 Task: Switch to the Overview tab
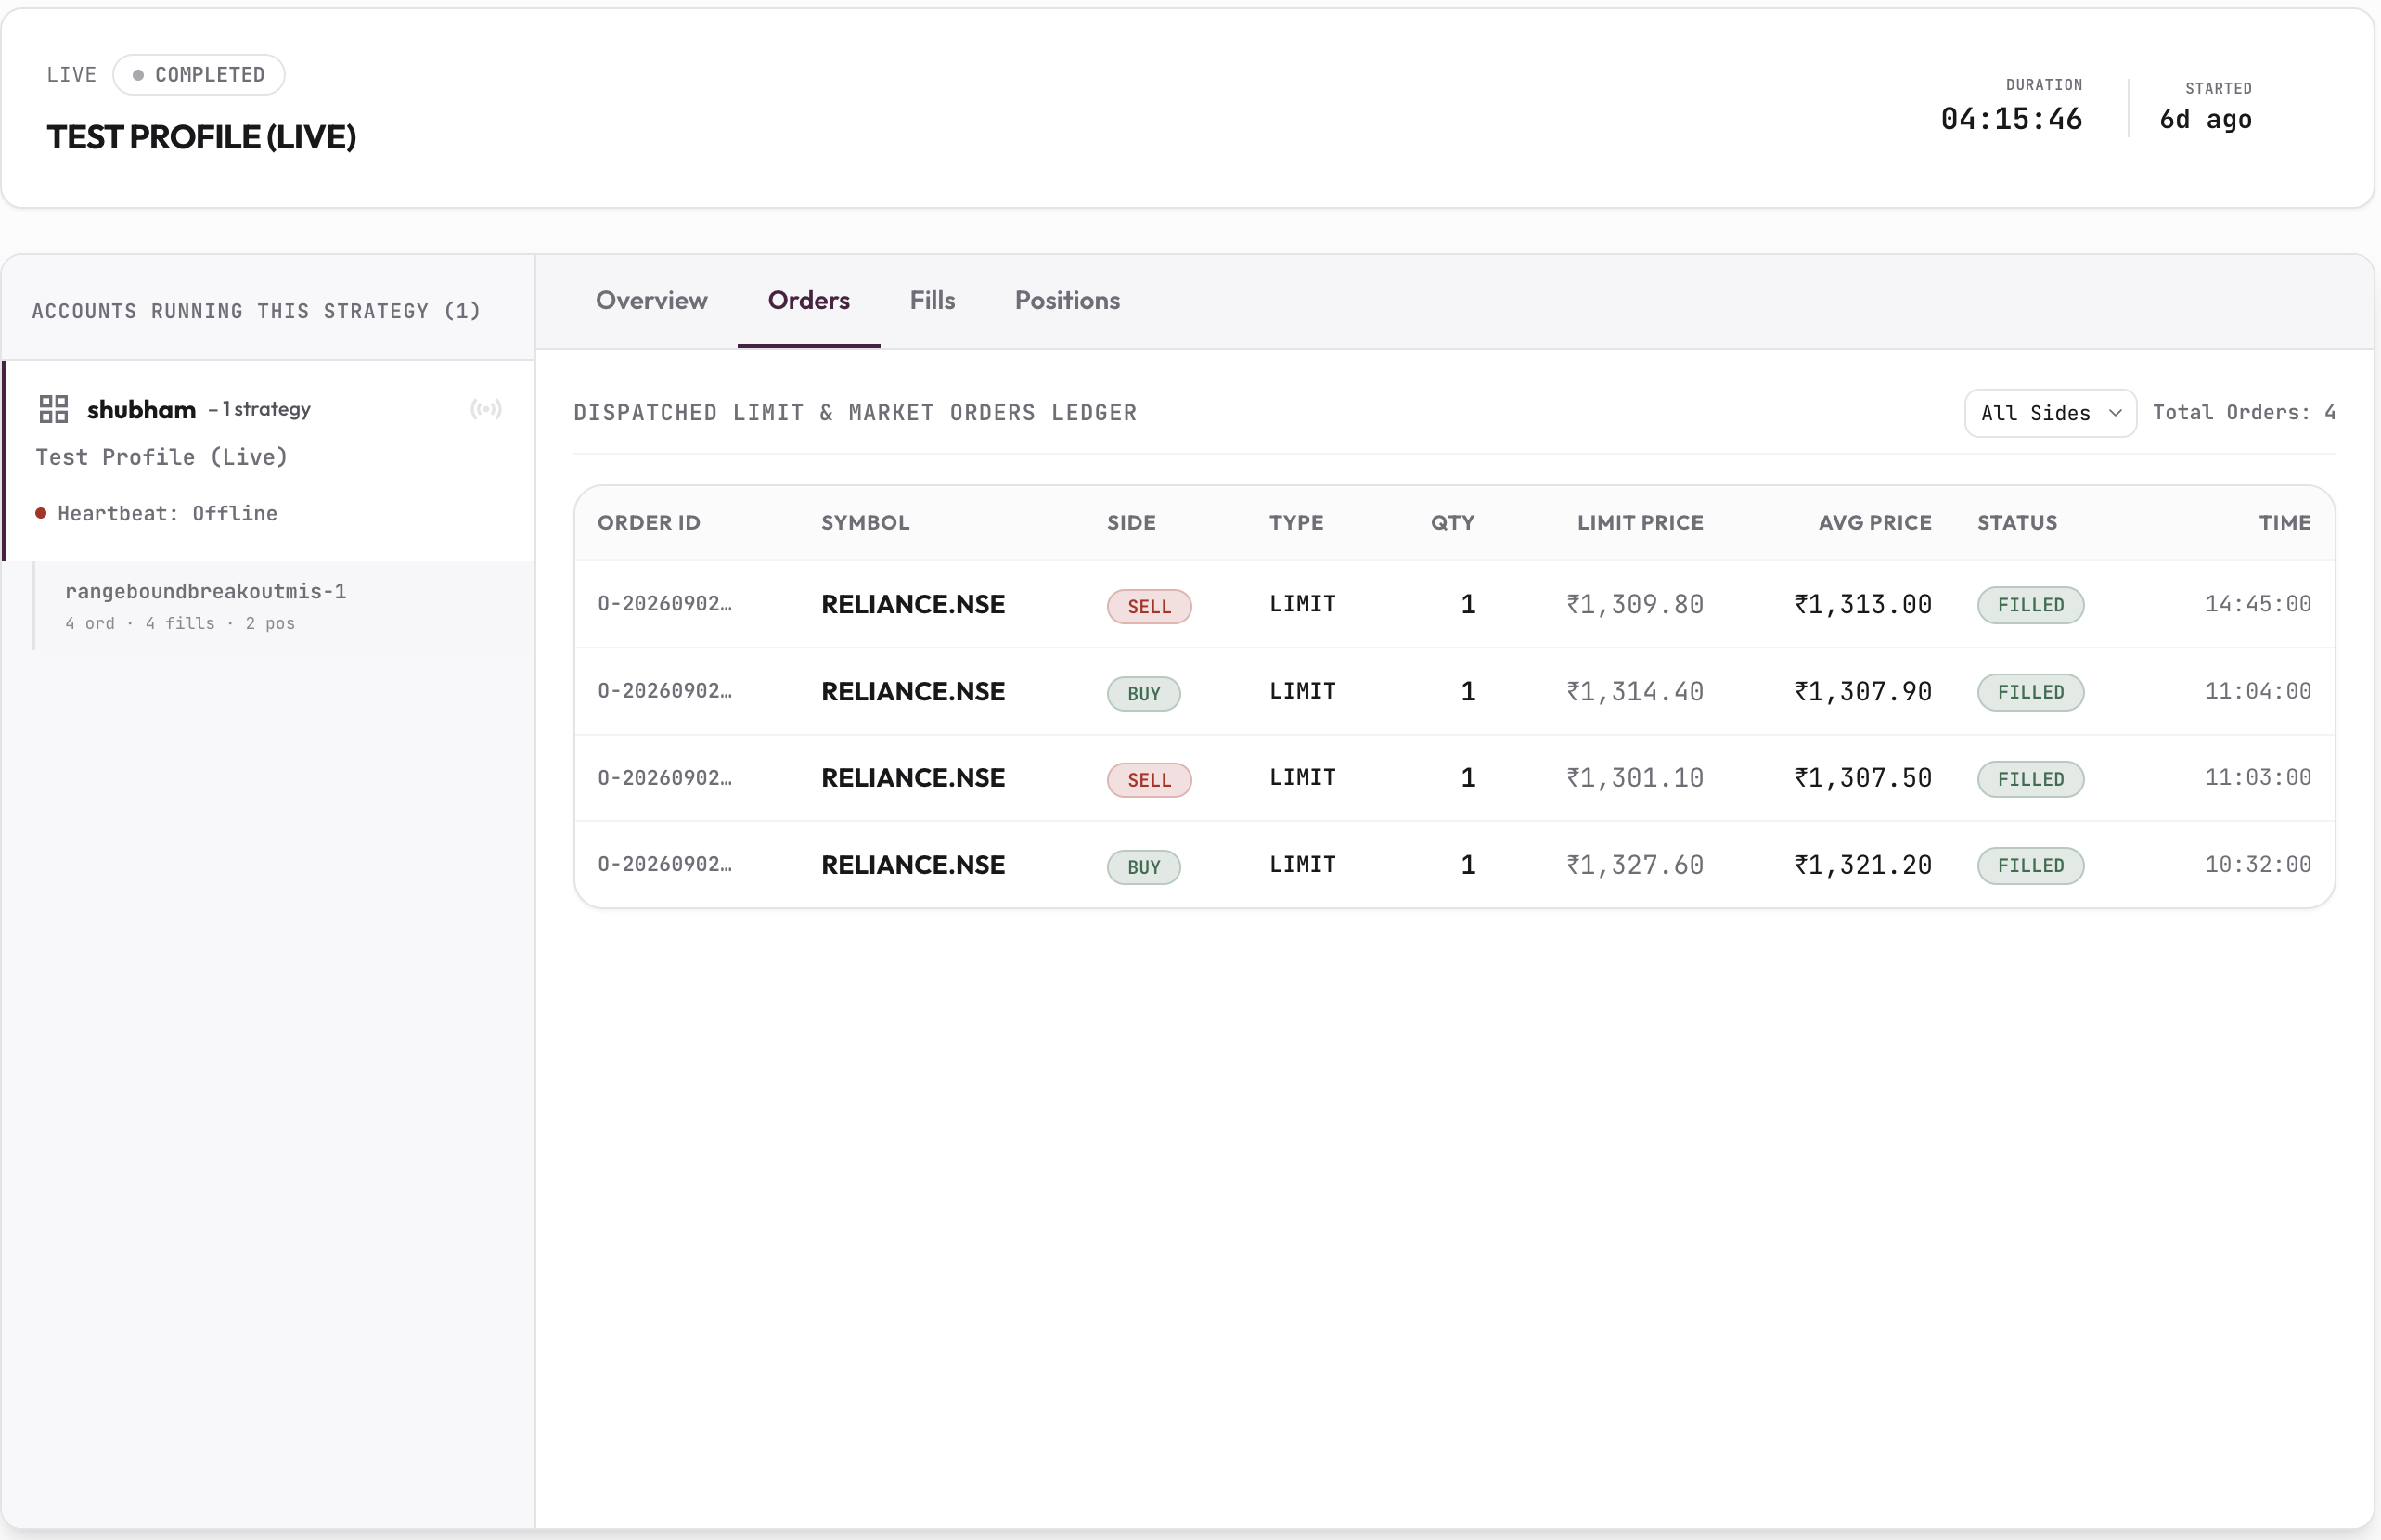651,300
